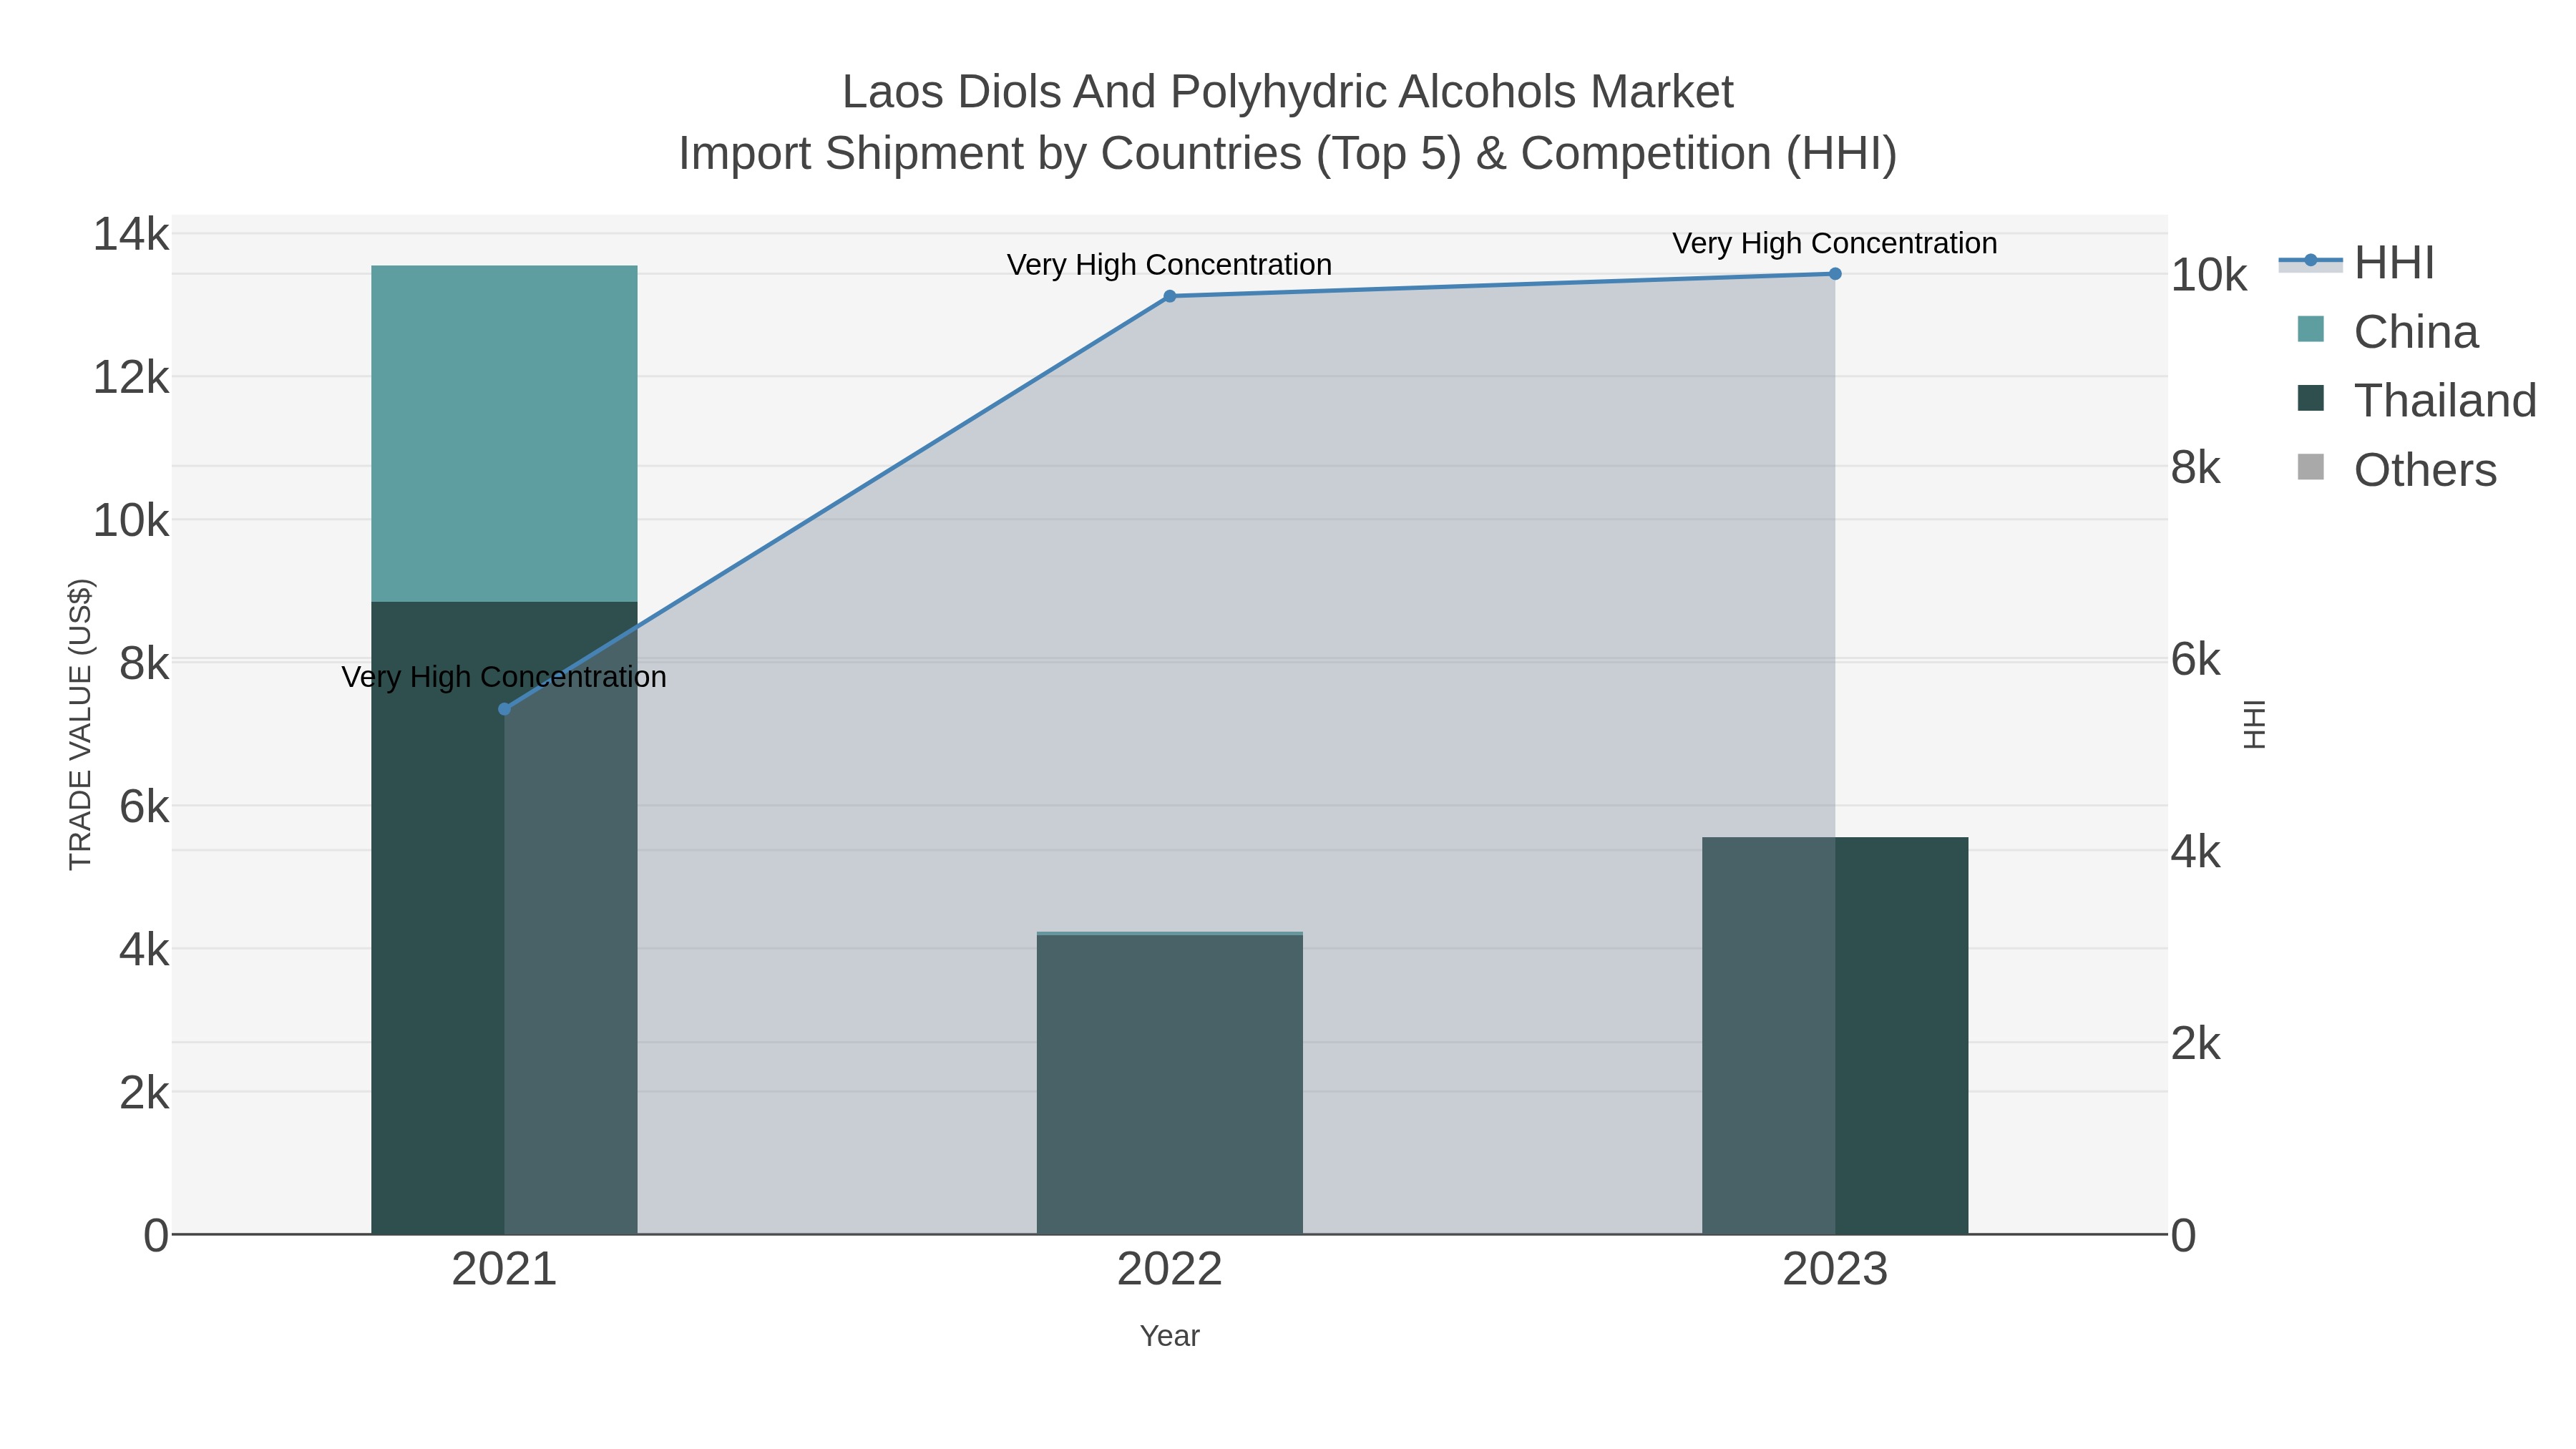Click the 4k tick on left axis
2576x1449 pixels.
click(x=144, y=950)
